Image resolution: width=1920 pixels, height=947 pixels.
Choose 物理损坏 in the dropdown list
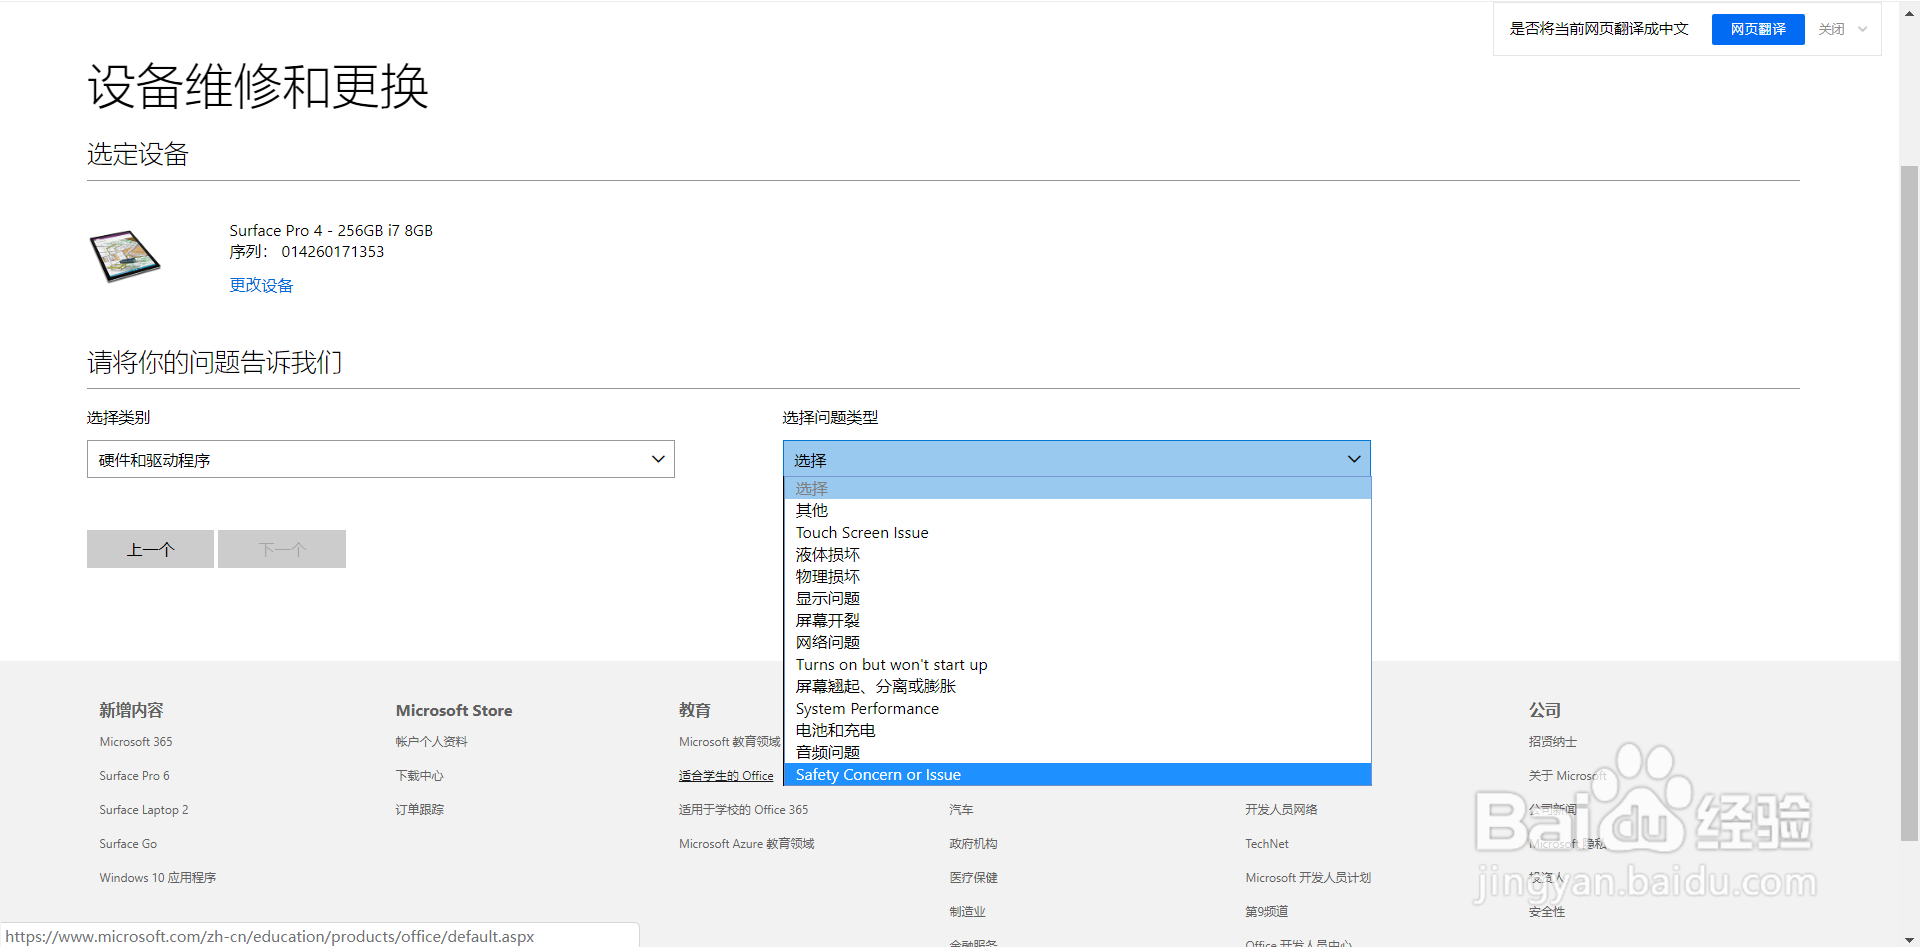point(1077,576)
